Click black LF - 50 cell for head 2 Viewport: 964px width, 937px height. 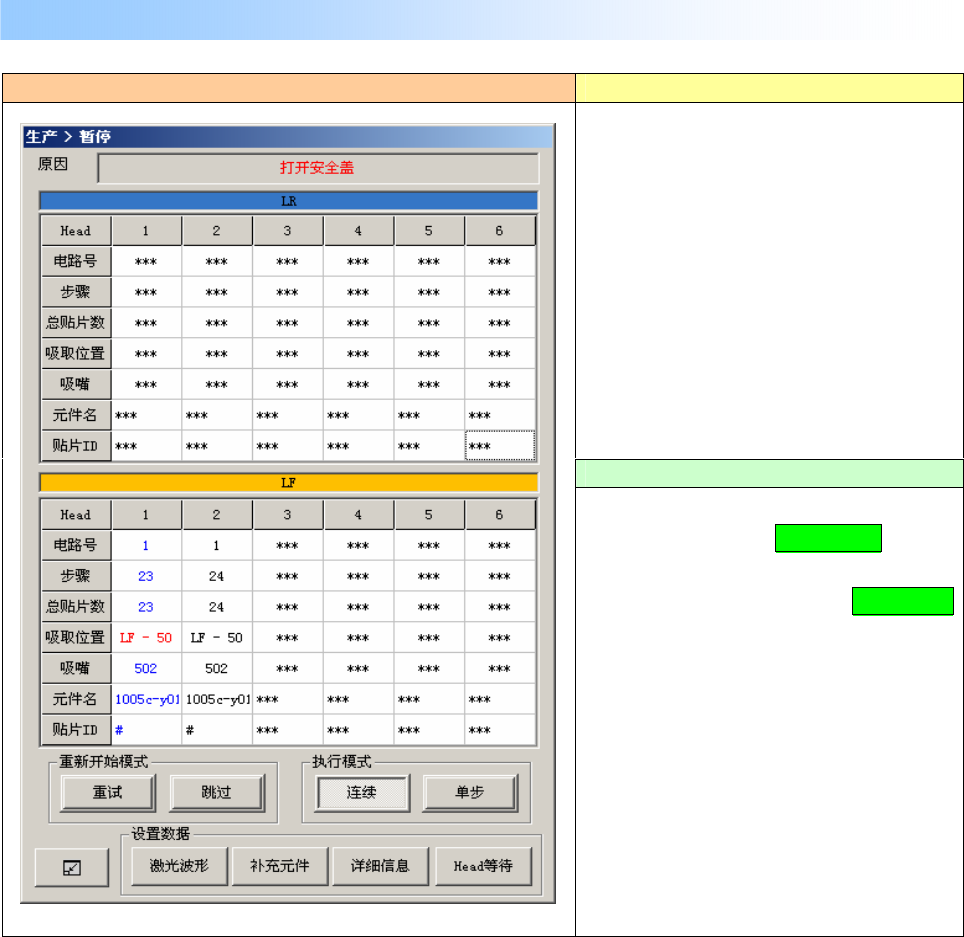pyautogui.click(x=216, y=638)
